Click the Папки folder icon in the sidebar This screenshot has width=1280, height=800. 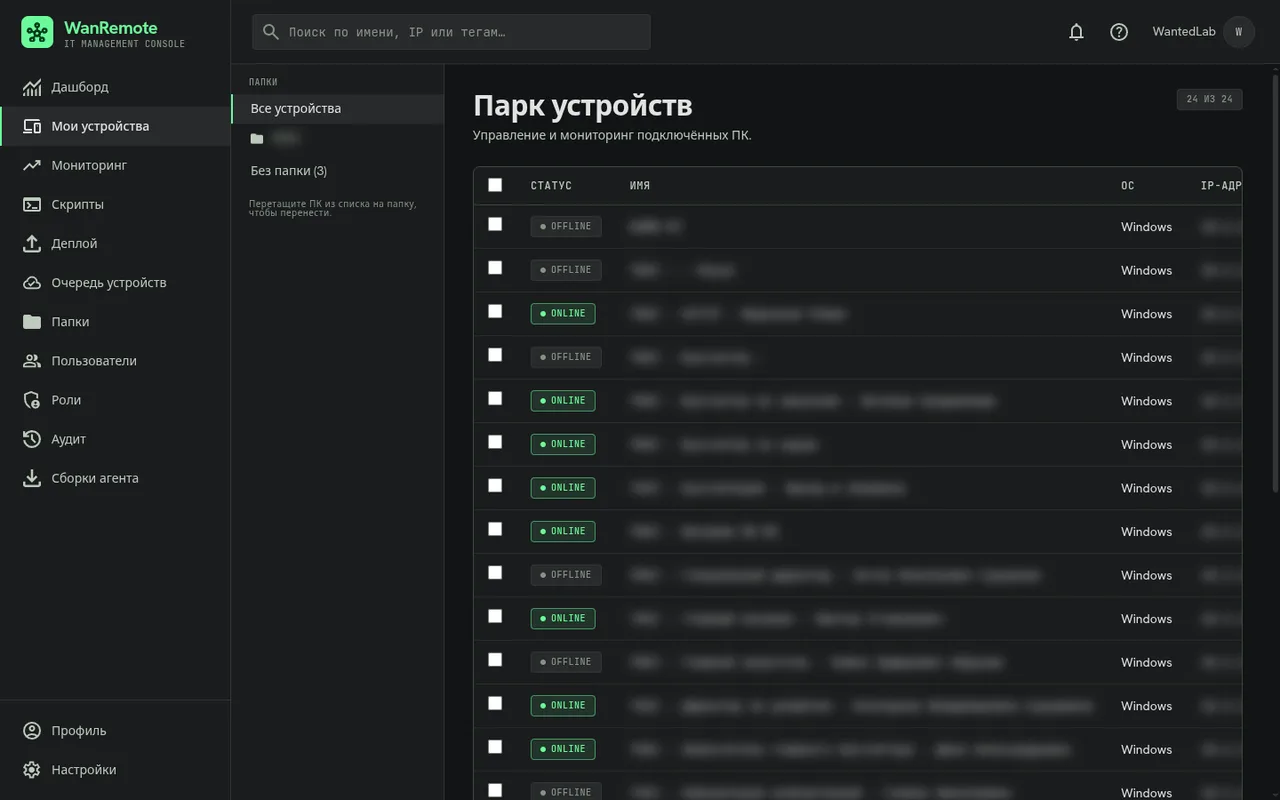pyautogui.click(x=32, y=321)
